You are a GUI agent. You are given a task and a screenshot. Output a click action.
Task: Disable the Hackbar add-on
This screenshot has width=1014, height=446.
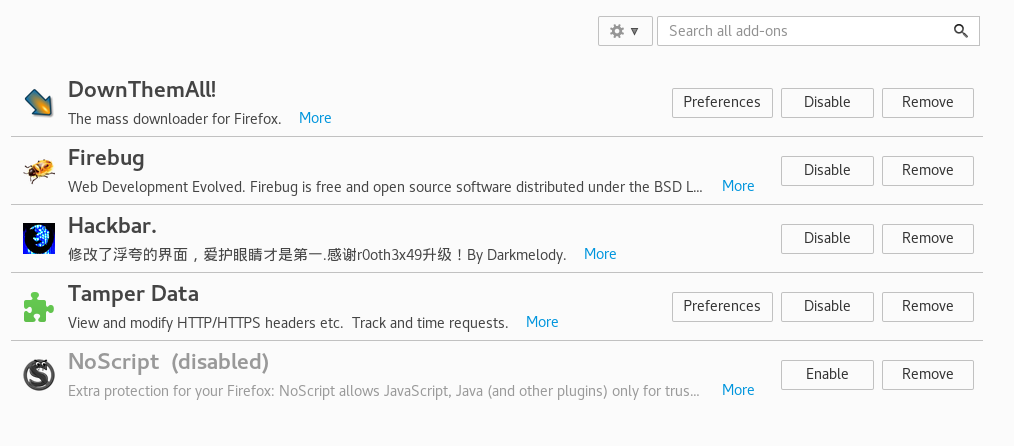[x=827, y=239]
